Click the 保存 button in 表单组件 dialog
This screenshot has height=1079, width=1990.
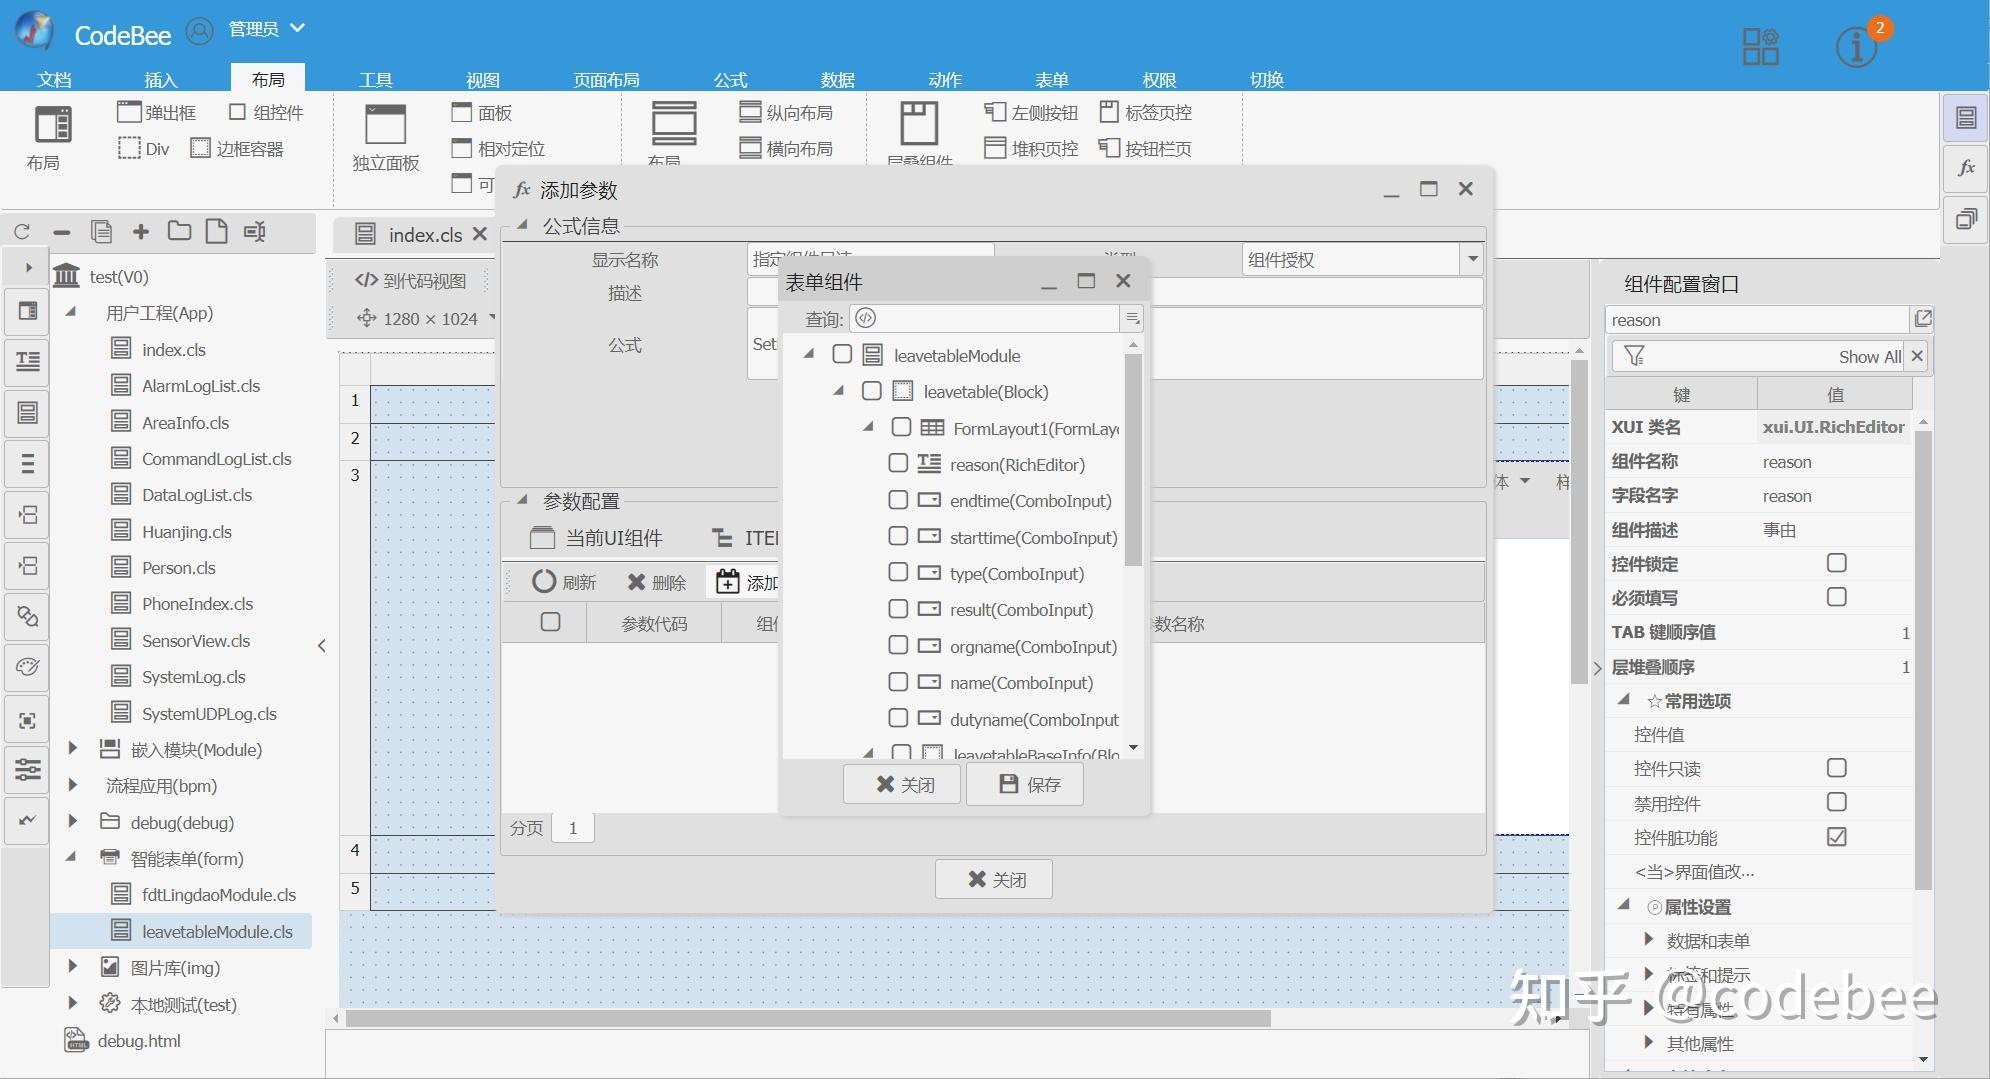1026,784
